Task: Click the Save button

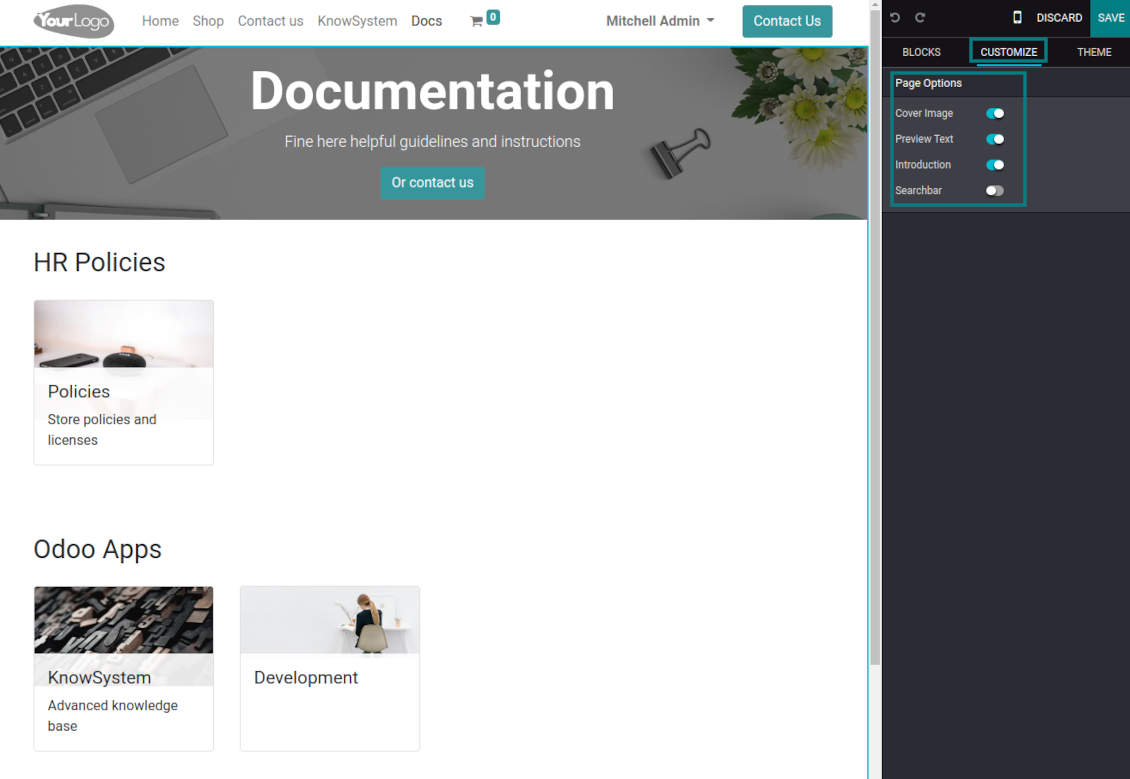Action: (1110, 18)
